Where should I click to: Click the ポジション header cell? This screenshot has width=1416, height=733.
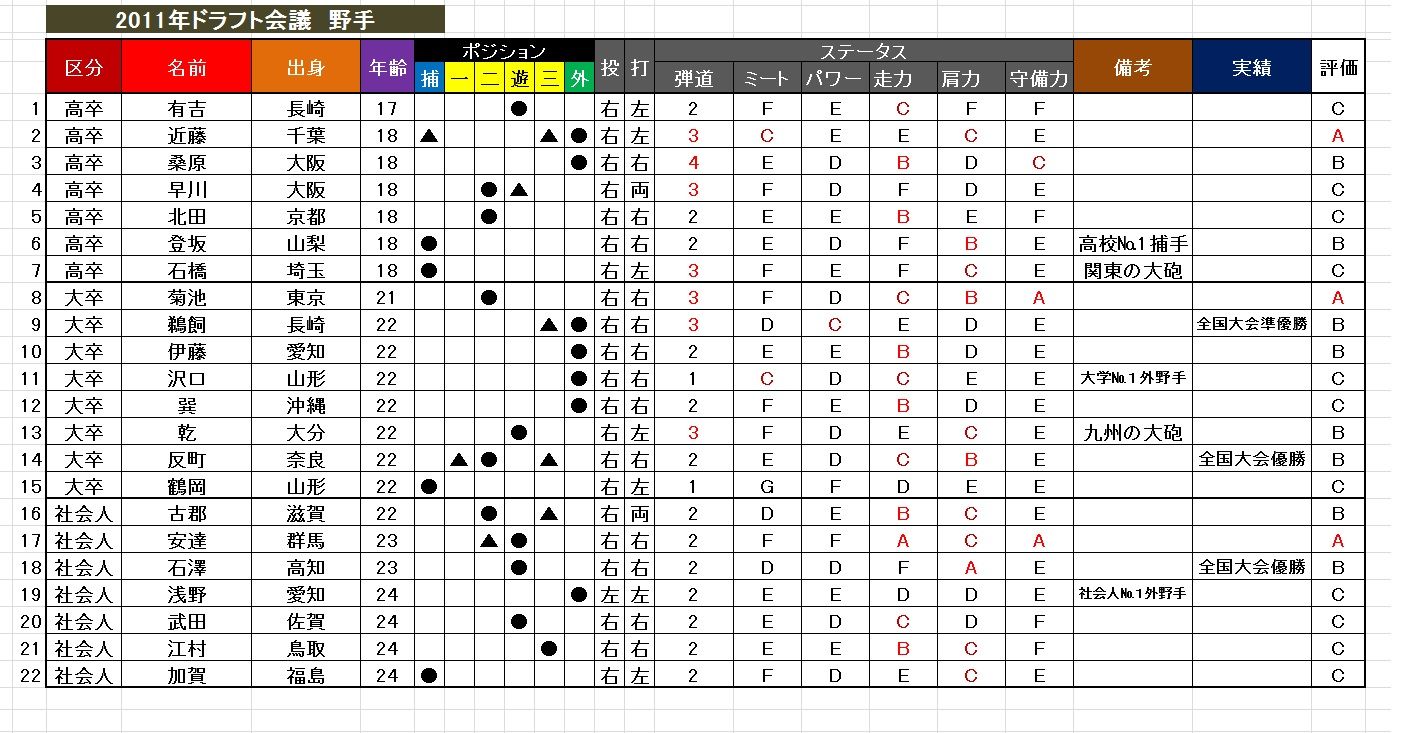(x=504, y=52)
